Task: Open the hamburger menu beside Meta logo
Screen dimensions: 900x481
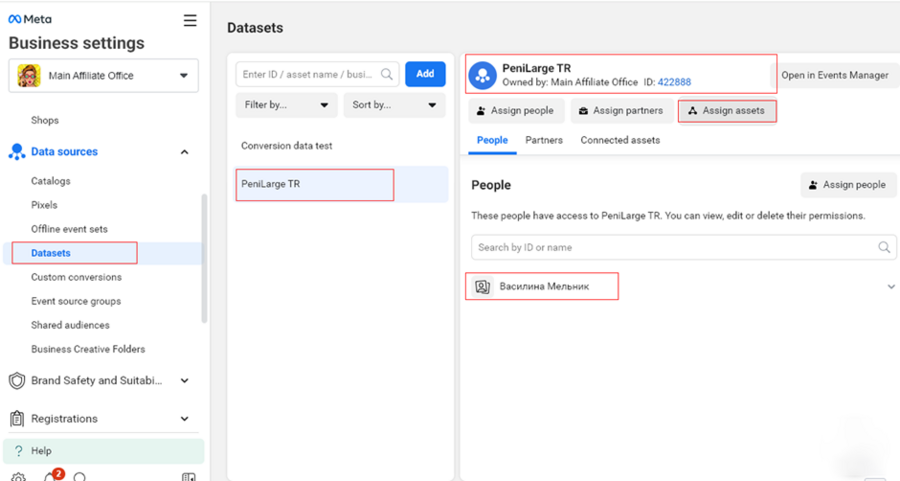Action: click(190, 21)
